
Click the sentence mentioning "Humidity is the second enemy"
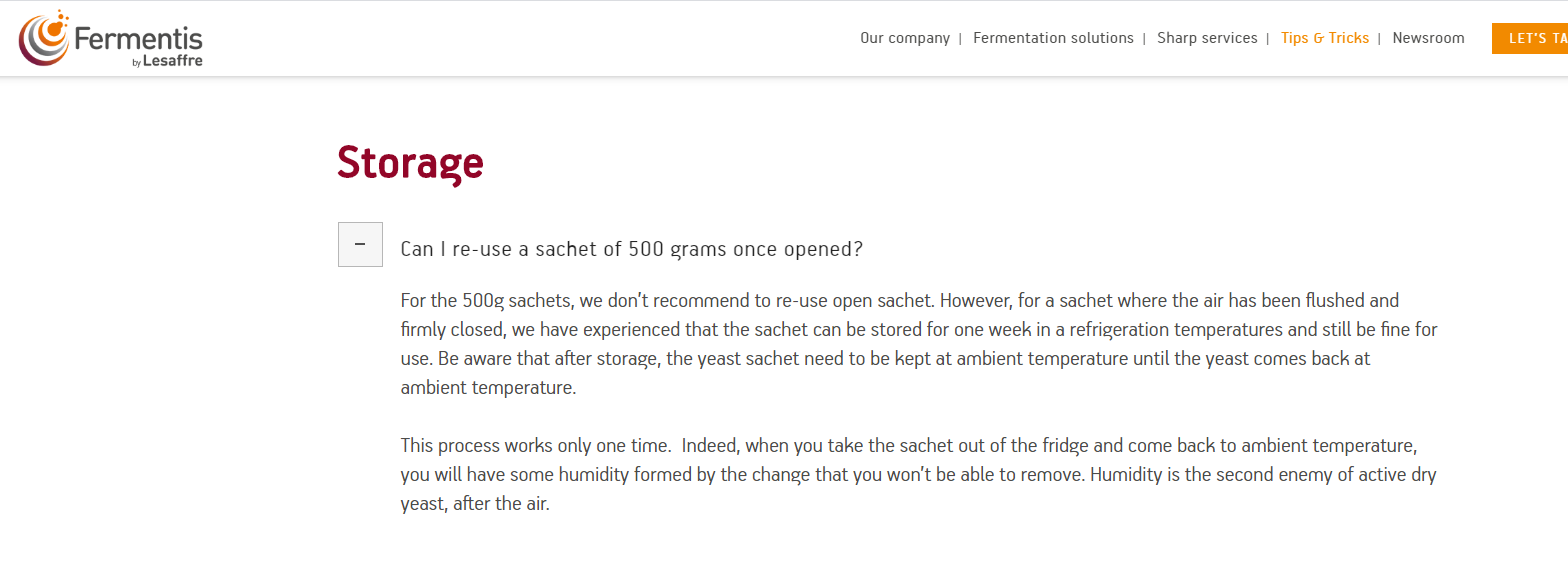click(x=1264, y=474)
